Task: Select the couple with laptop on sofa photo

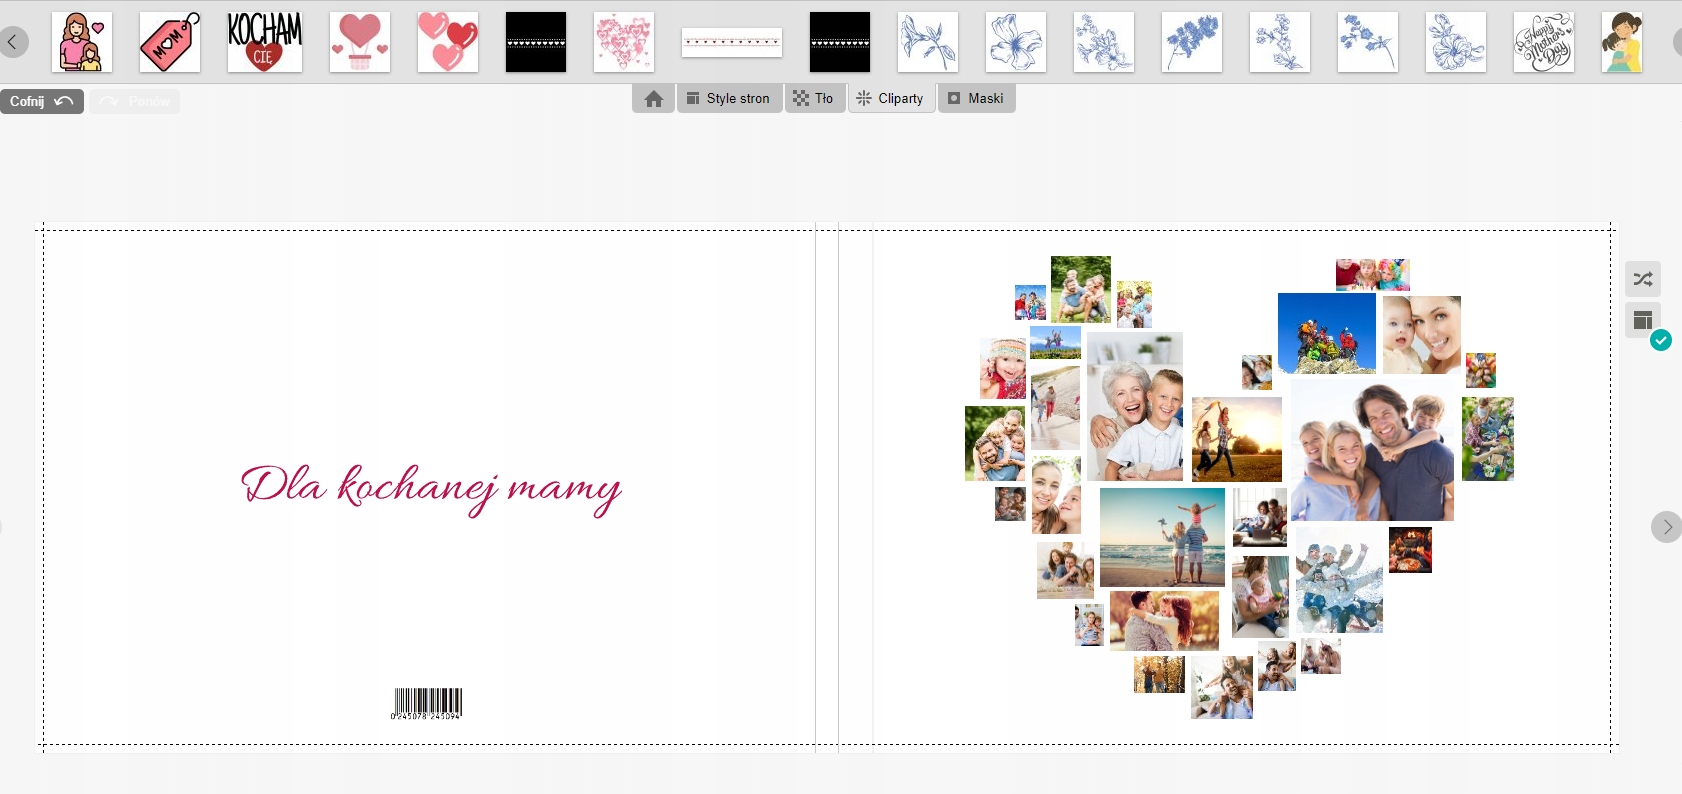Action: pyautogui.click(x=1260, y=517)
